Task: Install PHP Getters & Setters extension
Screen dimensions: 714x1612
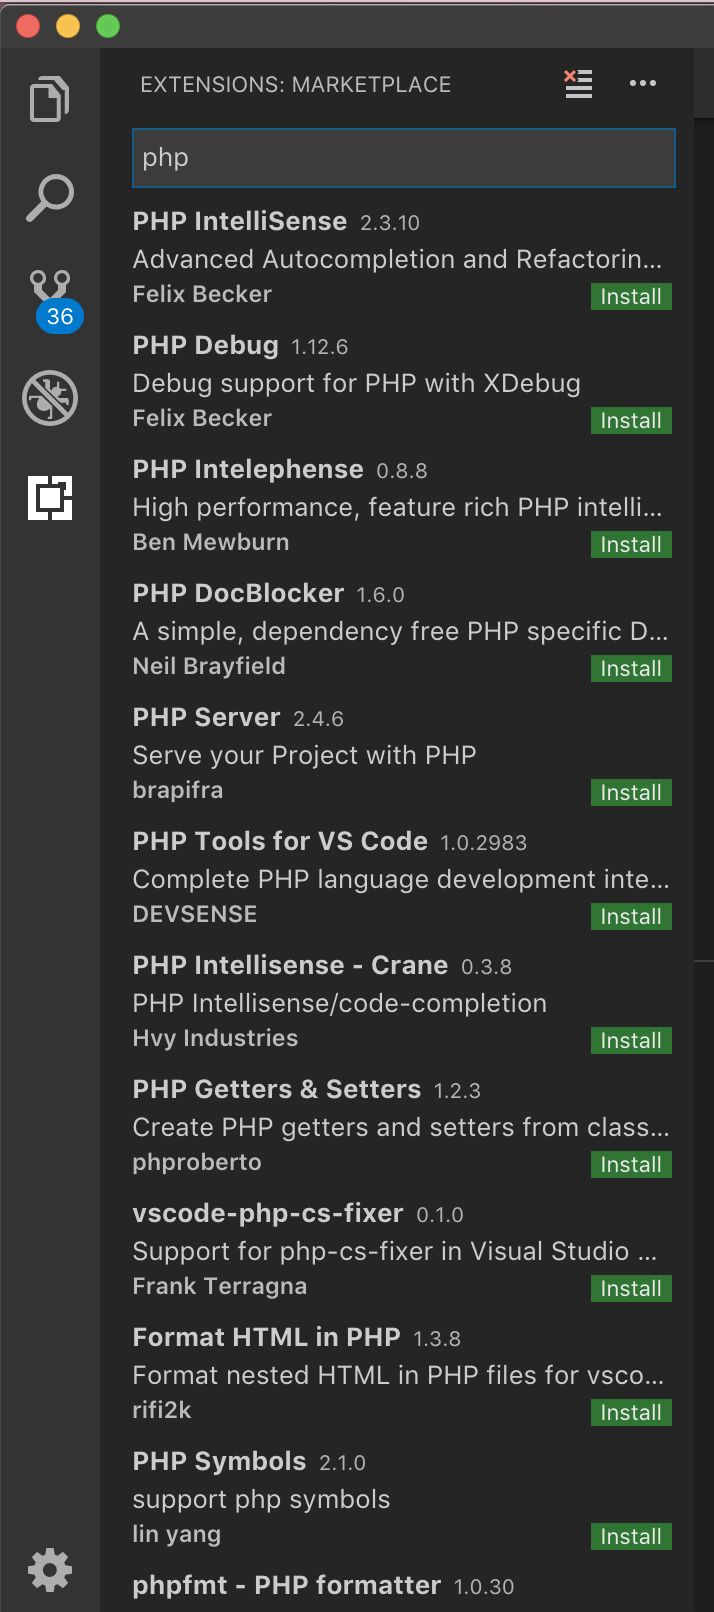Action: (x=631, y=1165)
